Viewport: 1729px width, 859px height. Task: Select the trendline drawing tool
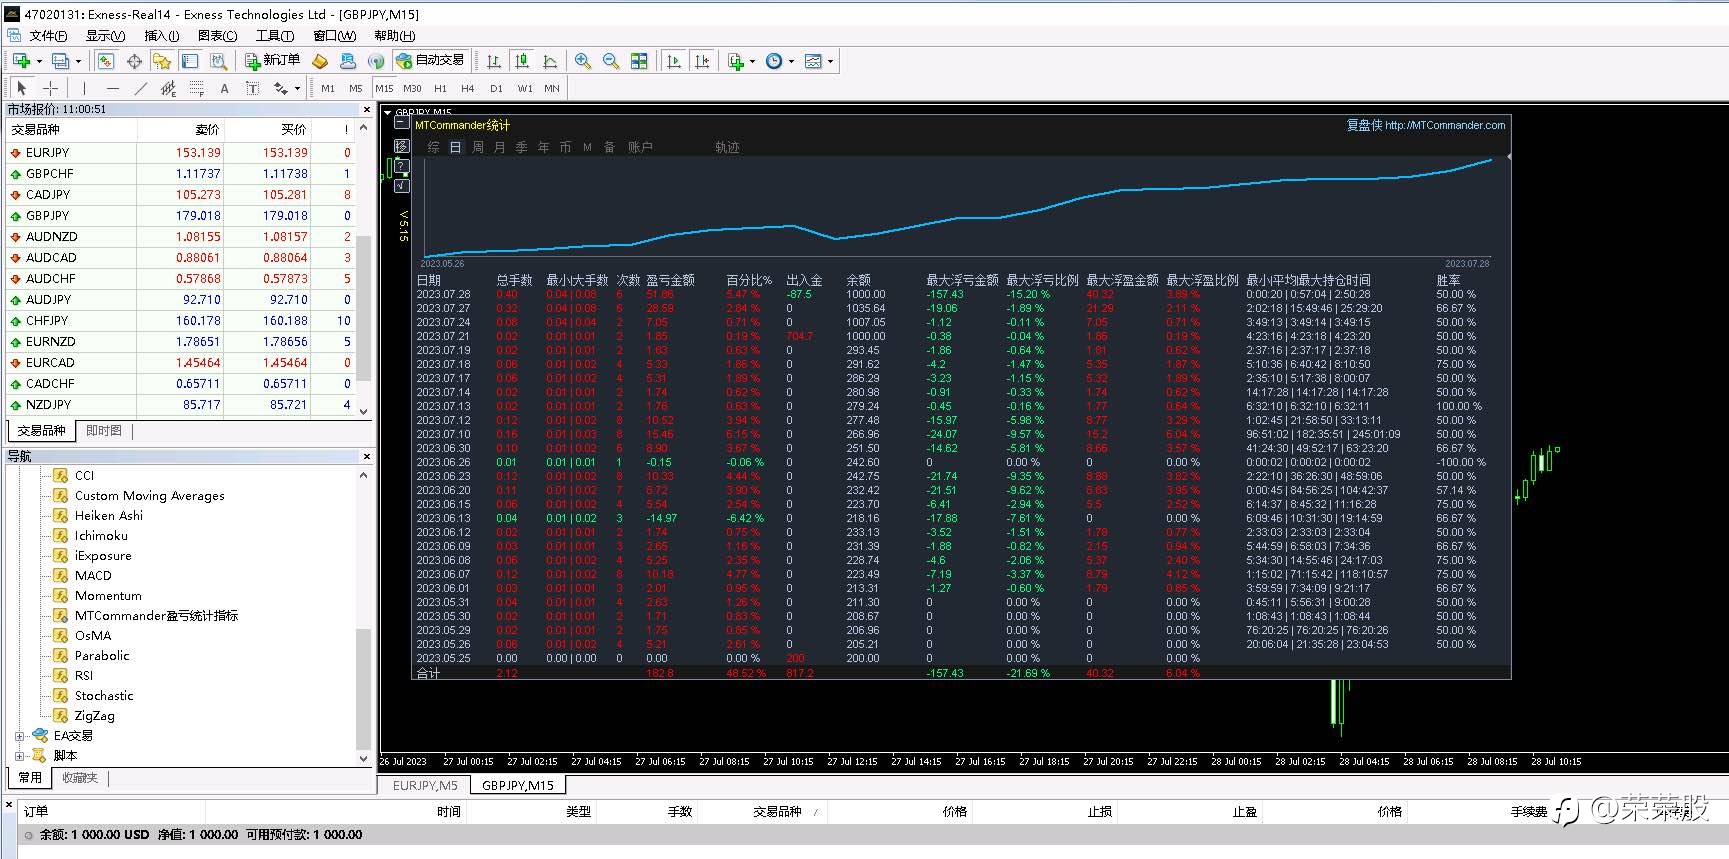click(140, 88)
